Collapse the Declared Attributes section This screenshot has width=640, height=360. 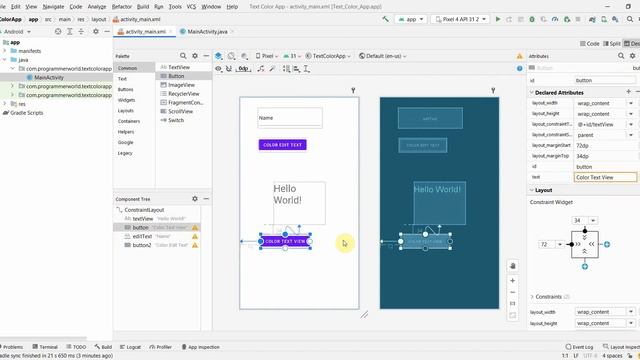point(532,93)
